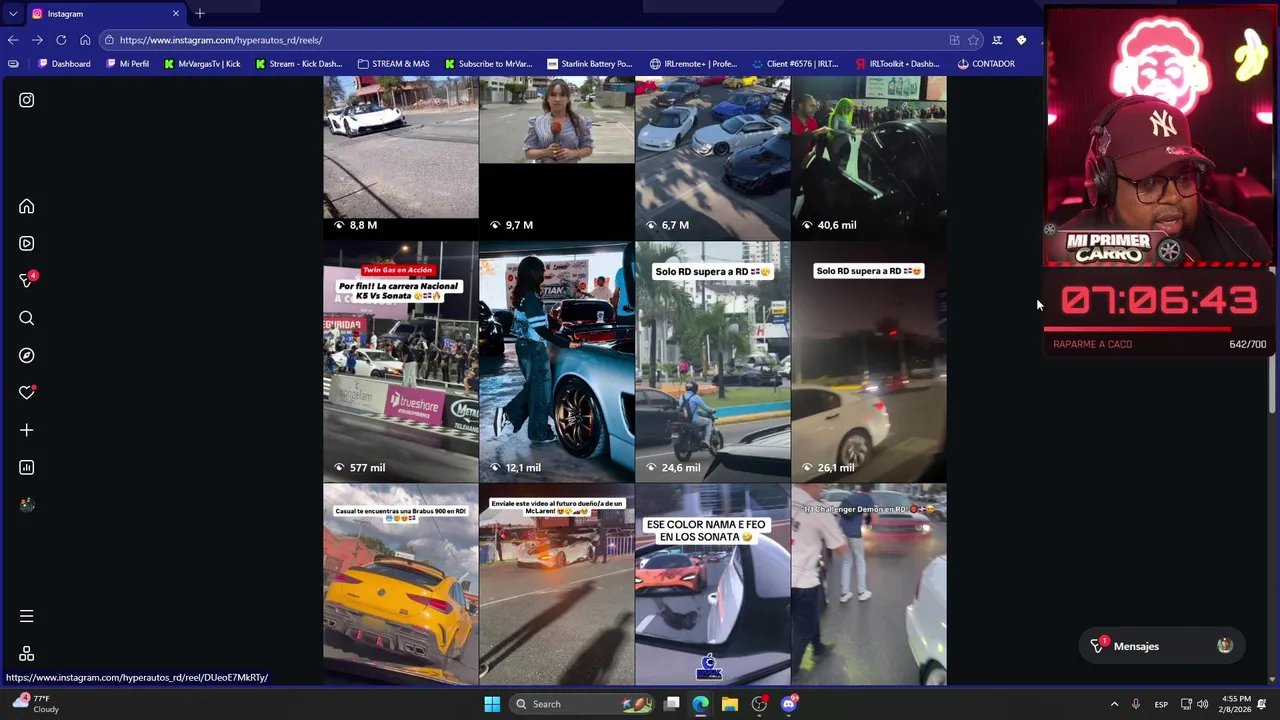The width and height of the screenshot is (1280, 720).
Task: Open the Subscribe to MrVar bookmark
Action: [488, 64]
